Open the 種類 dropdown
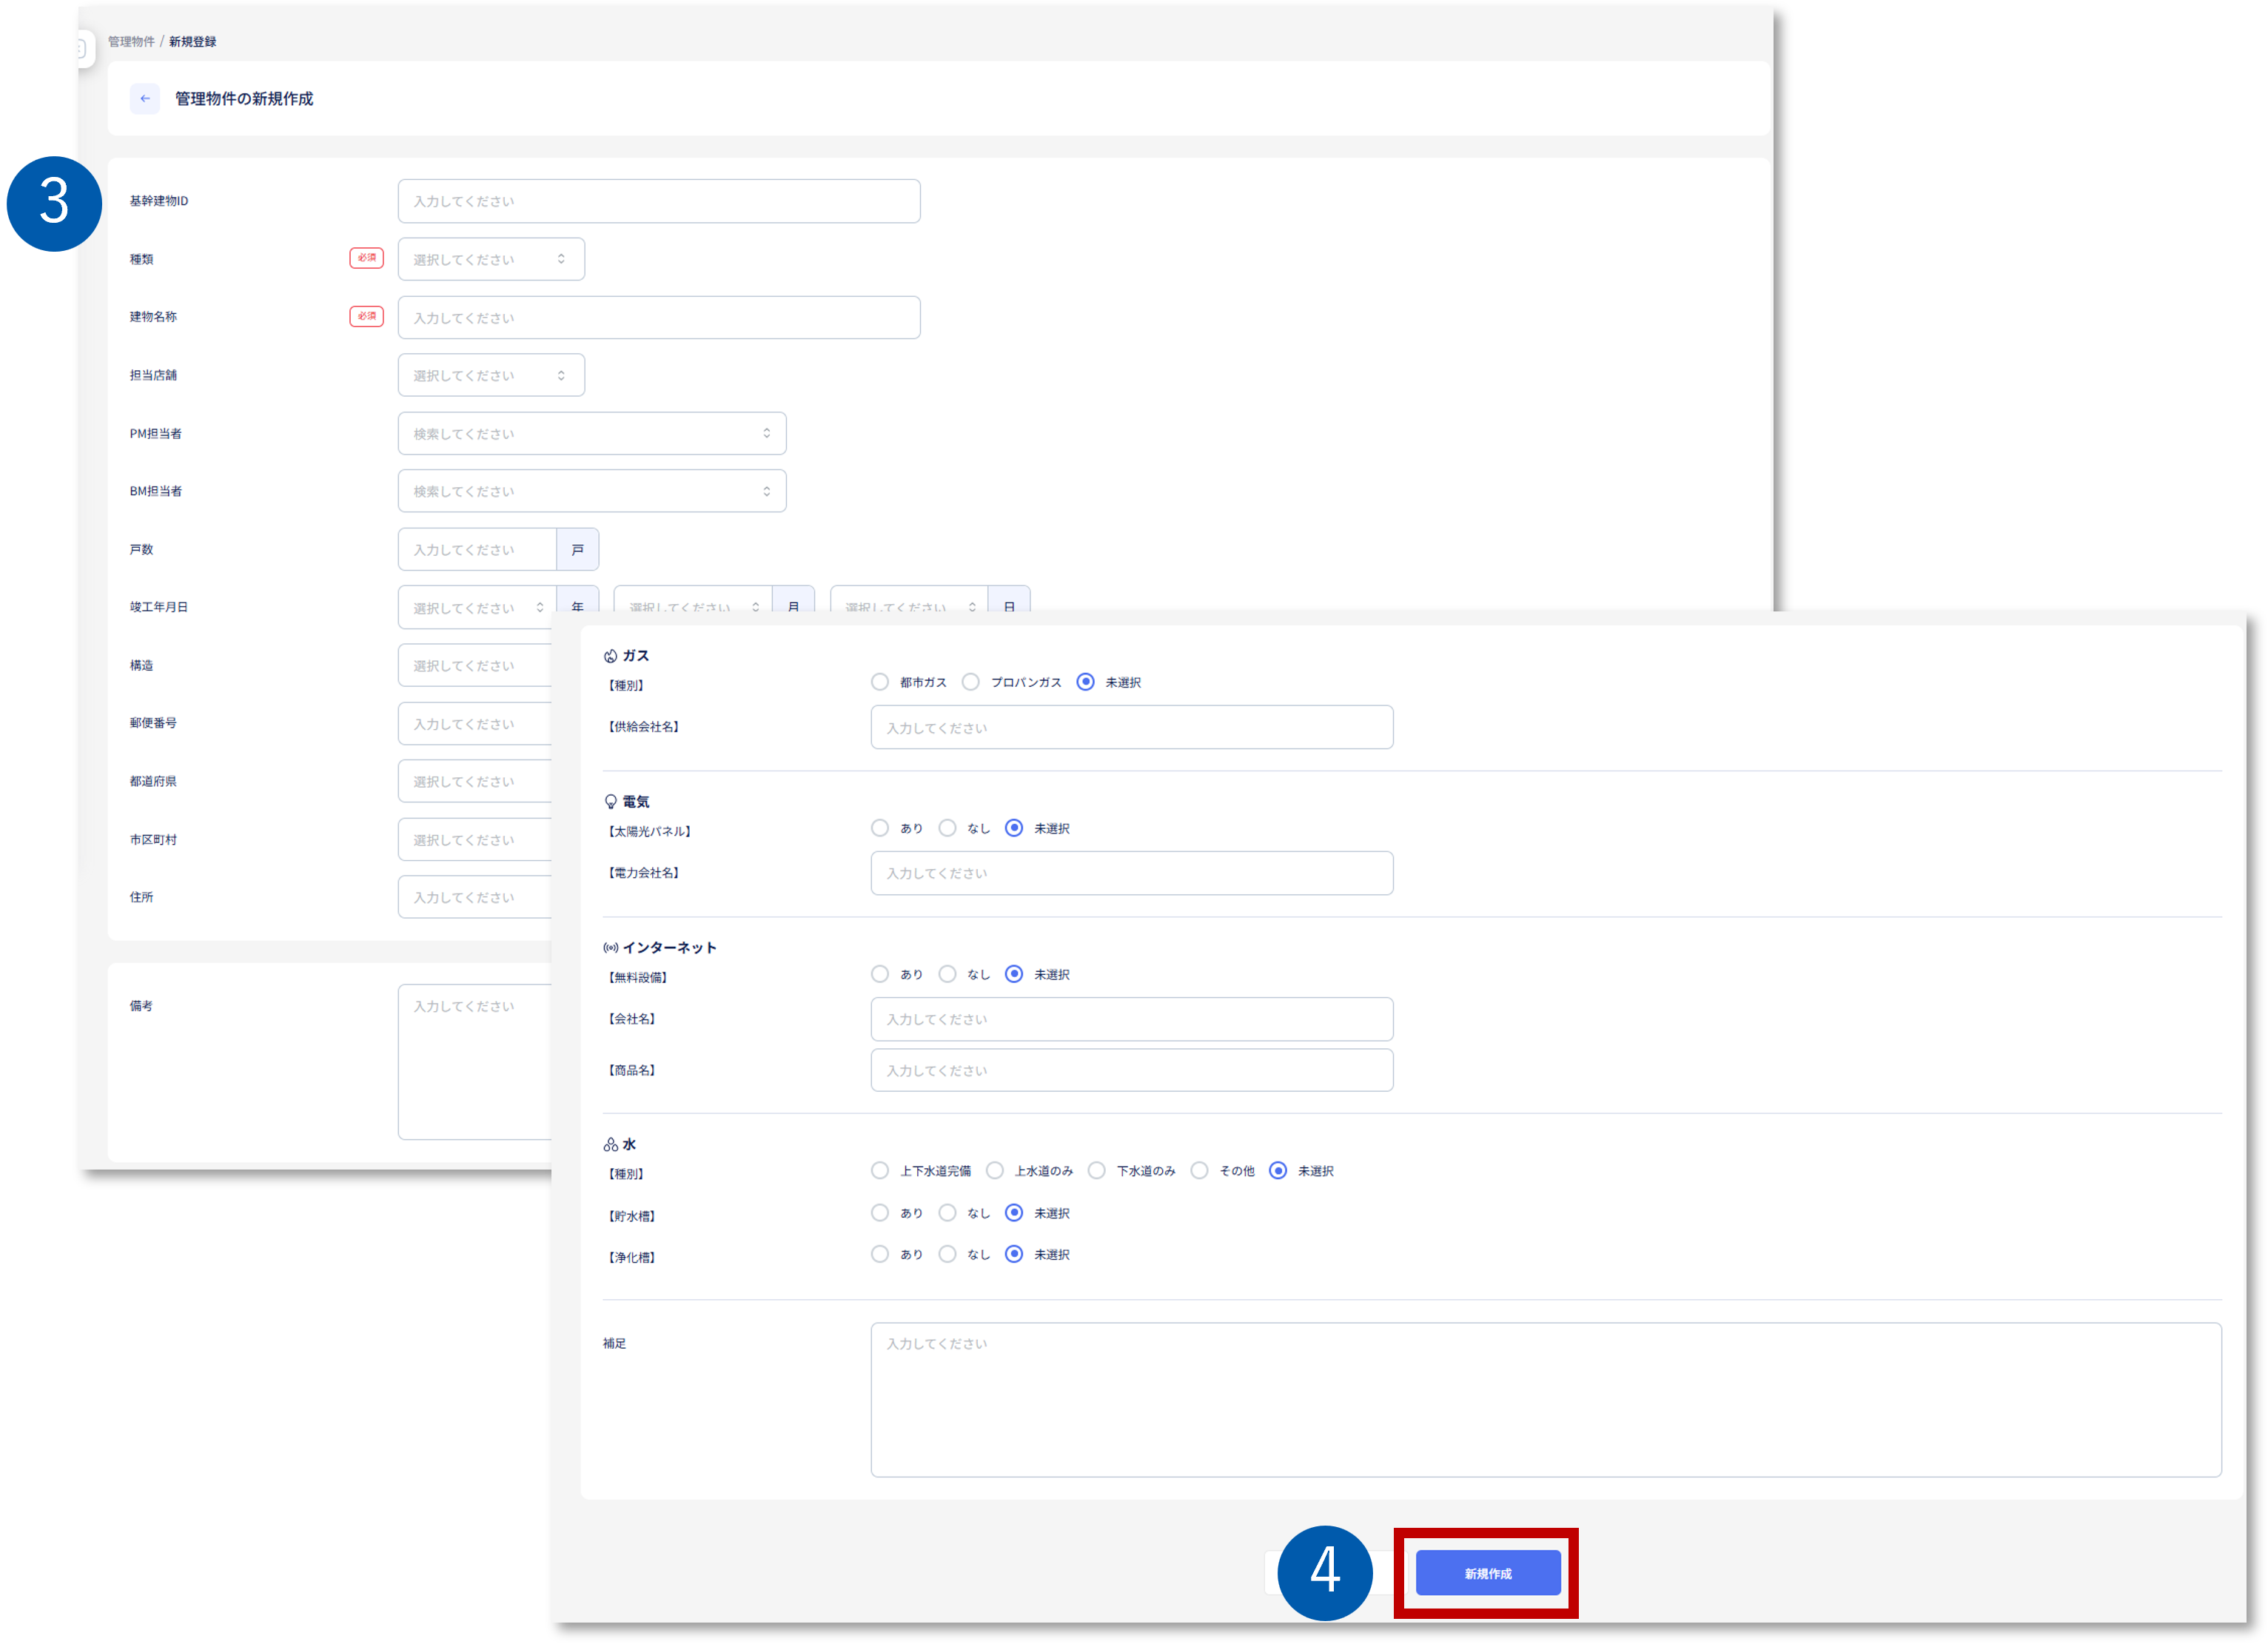This screenshot has height=1647, width=2268. [491, 259]
